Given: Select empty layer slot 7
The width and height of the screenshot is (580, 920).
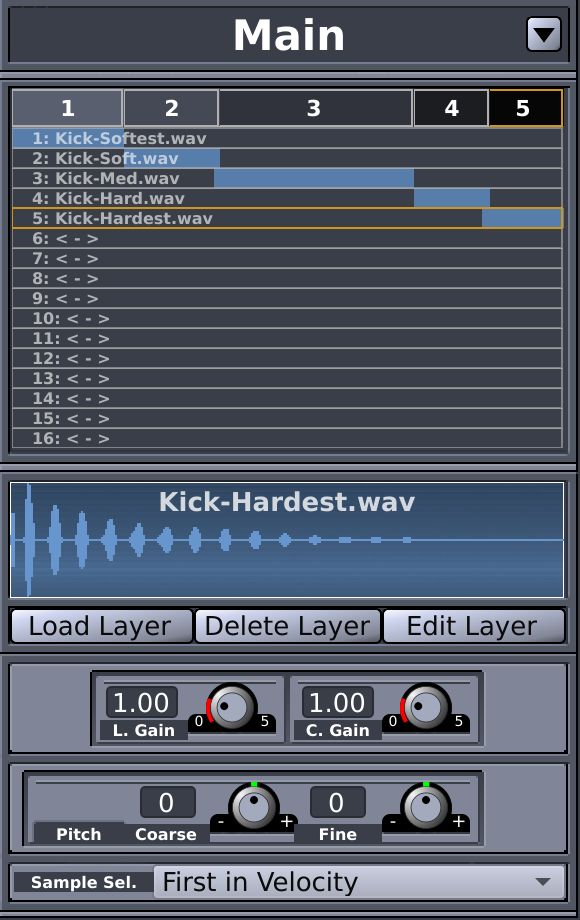Looking at the screenshot, I should pyautogui.click(x=287, y=259).
